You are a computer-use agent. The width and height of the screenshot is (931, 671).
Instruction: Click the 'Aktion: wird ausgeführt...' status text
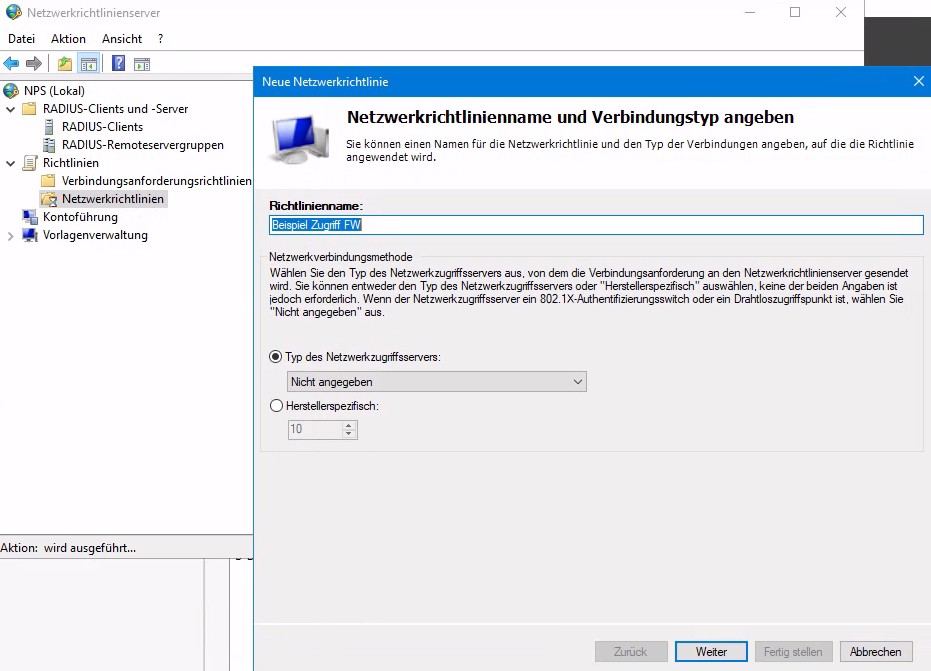(68, 547)
